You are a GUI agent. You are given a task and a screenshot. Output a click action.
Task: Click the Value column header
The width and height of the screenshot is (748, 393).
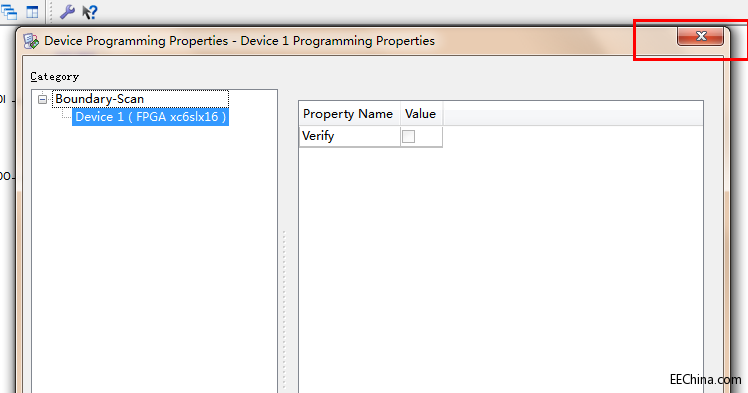421,114
